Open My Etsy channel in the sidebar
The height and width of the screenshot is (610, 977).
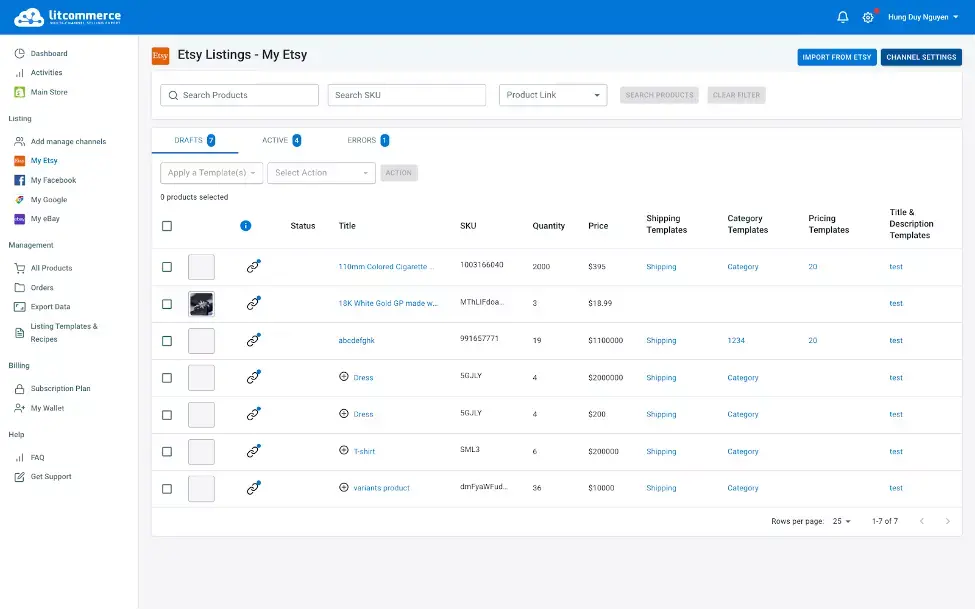tap(46, 160)
